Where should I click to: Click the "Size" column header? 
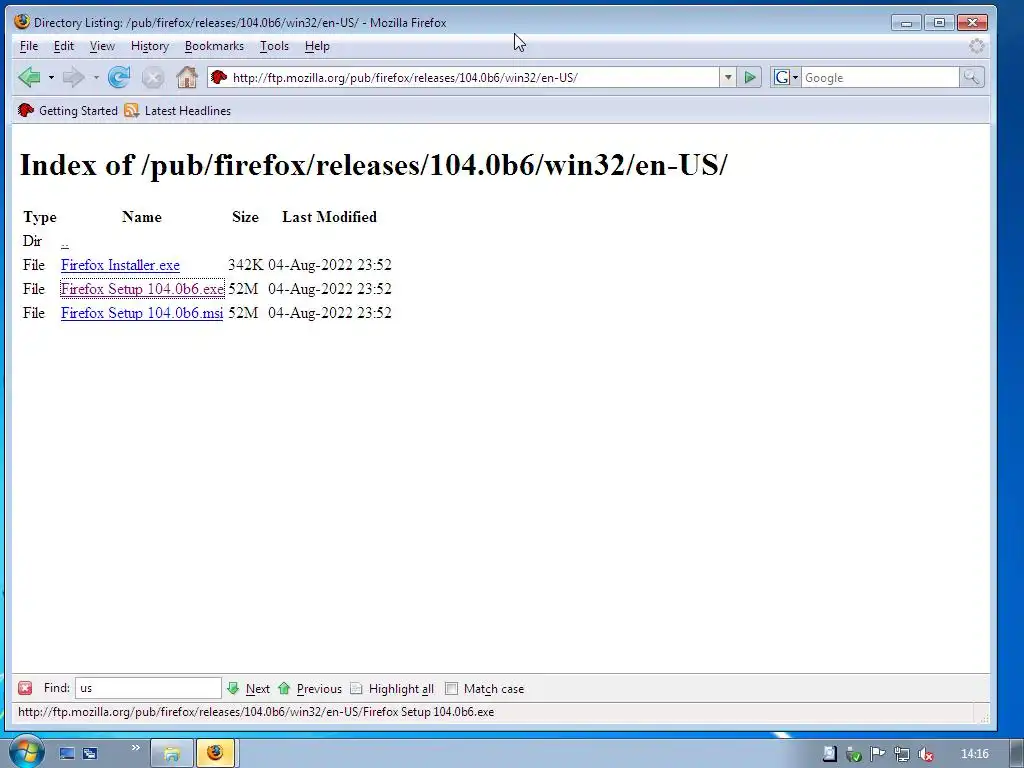point(246,217)
